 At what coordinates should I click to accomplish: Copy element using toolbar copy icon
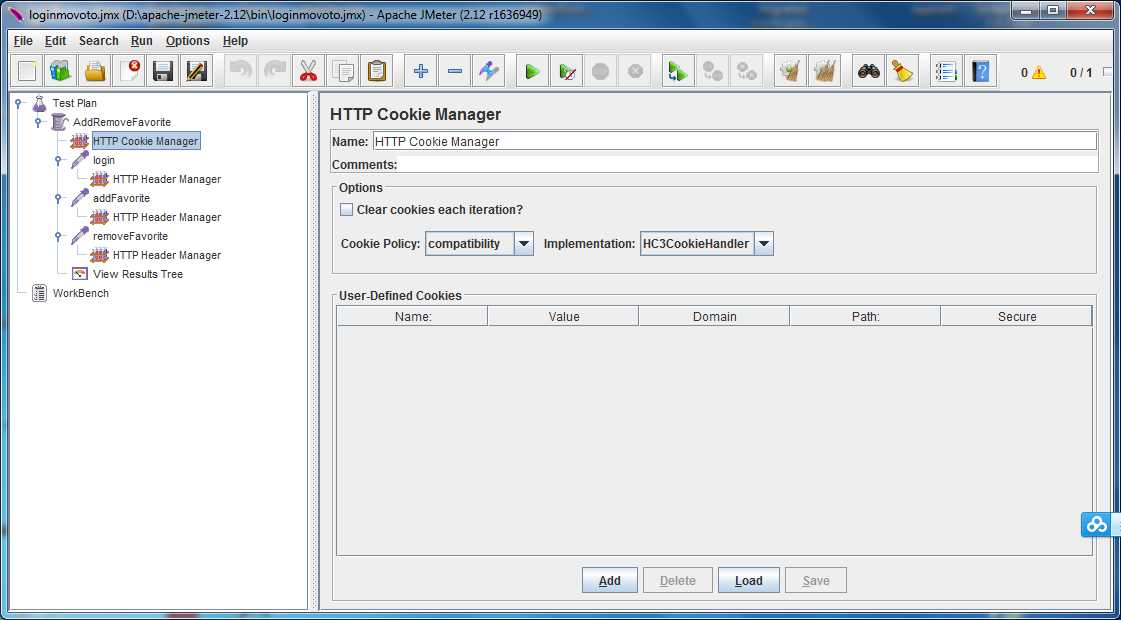pos(342,71)
